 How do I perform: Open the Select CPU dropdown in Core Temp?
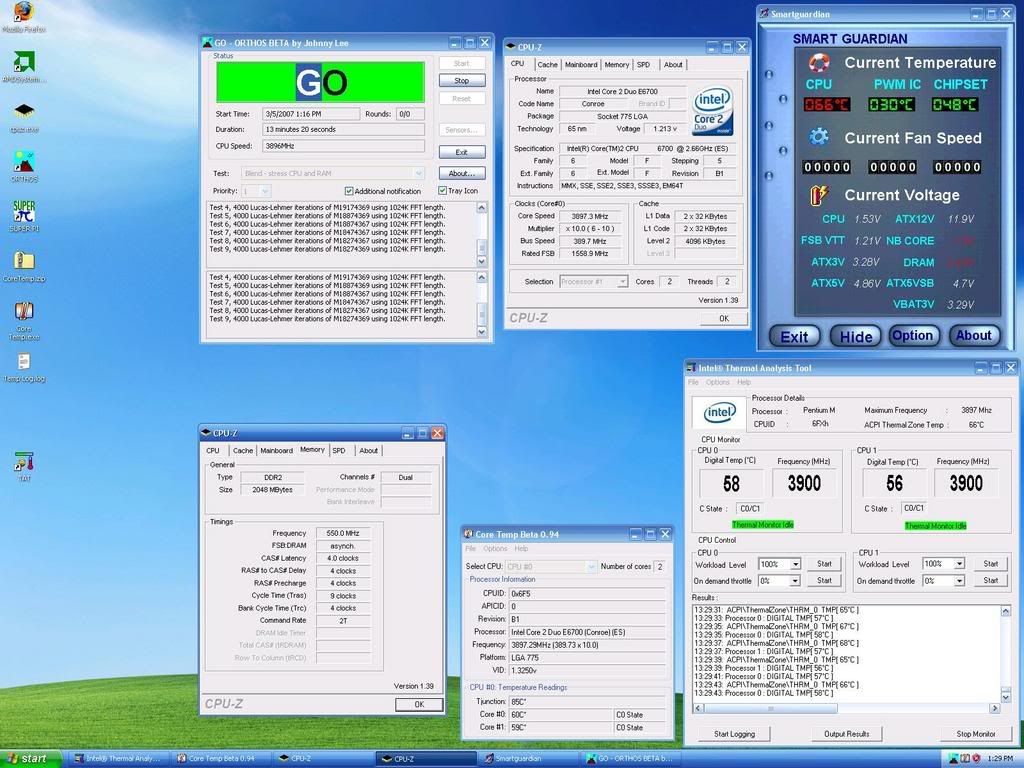click(x=591, y=566)
